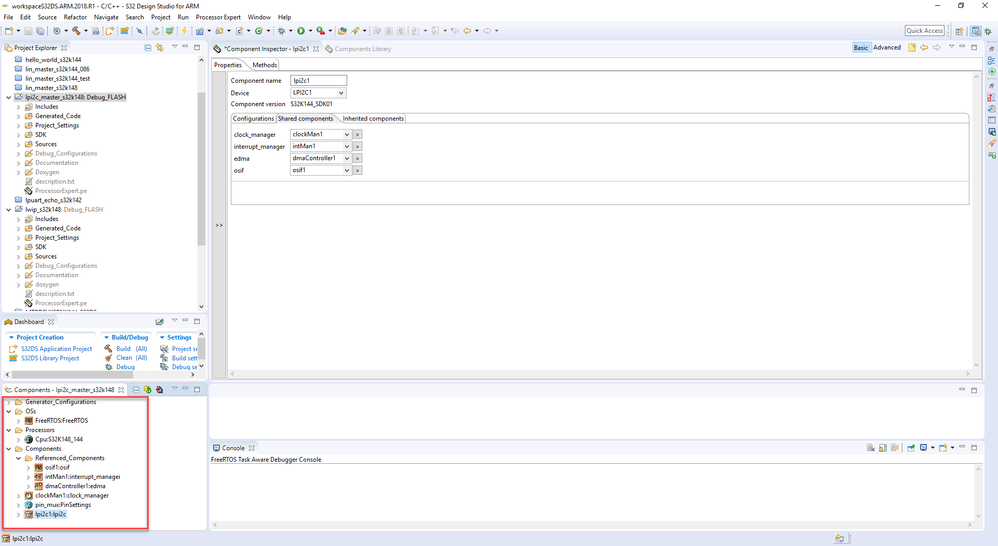The image size is (998, 546).
Task: Click the Generate code icon in Components view
Action: (148, 389)
